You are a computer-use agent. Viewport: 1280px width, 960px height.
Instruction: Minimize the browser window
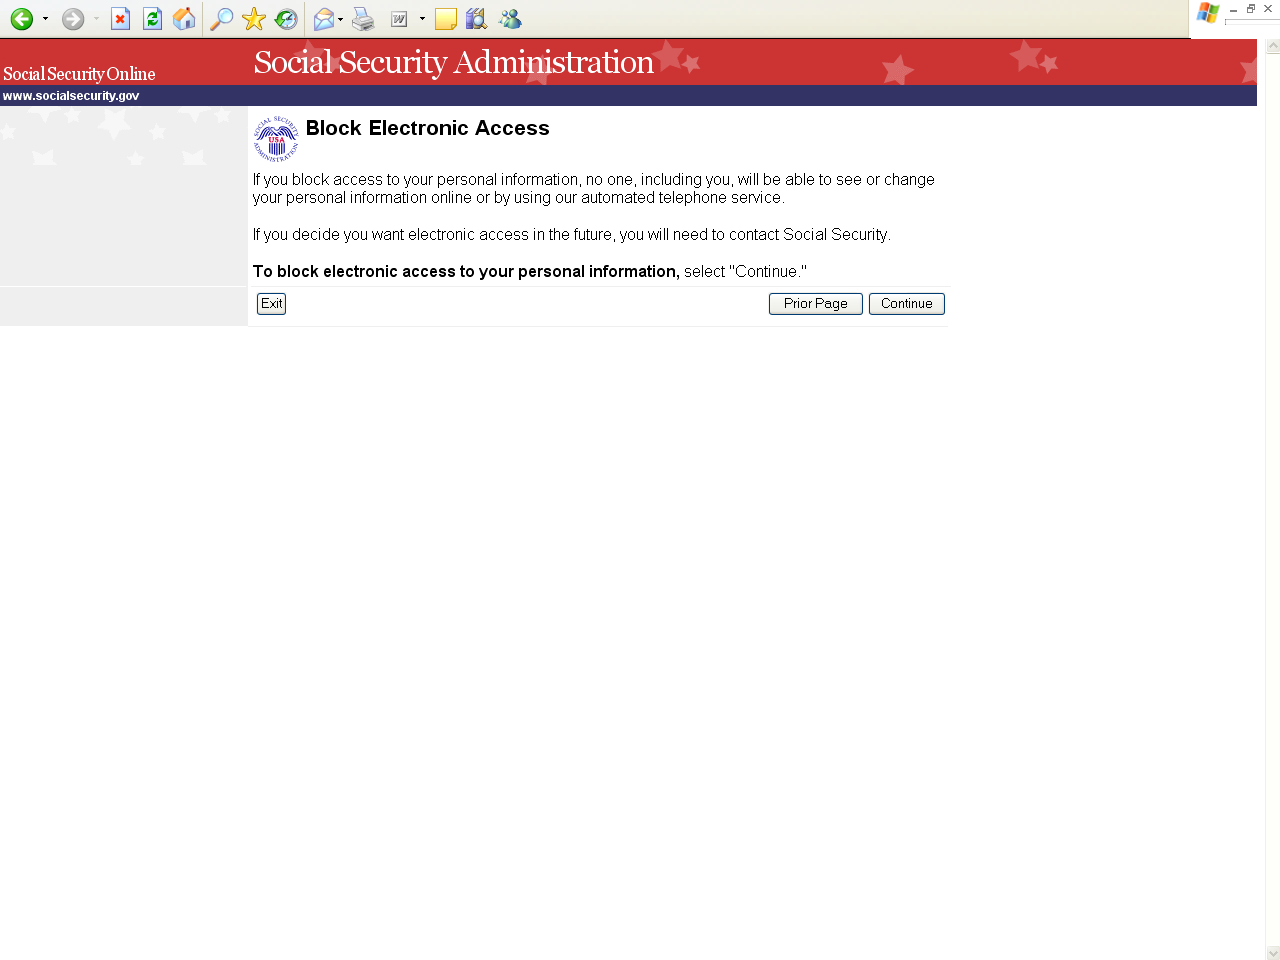(1233, 9)
